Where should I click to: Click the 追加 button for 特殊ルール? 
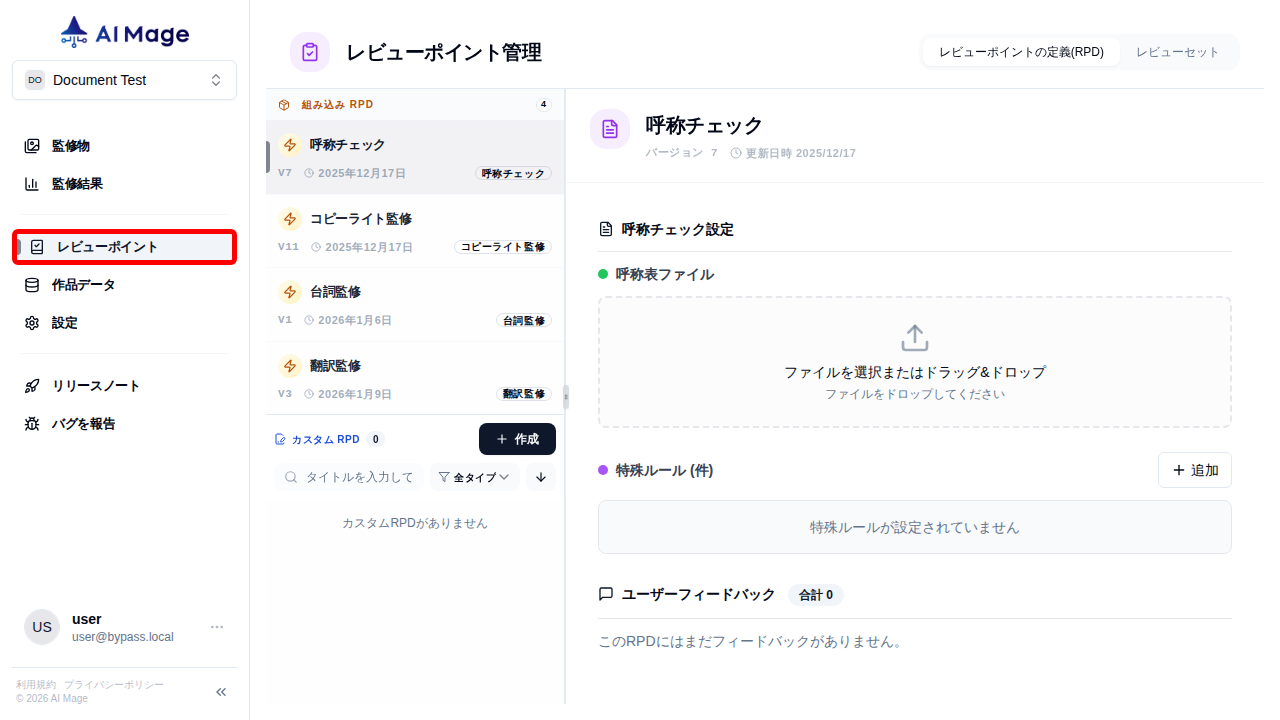pos(1194,470)
